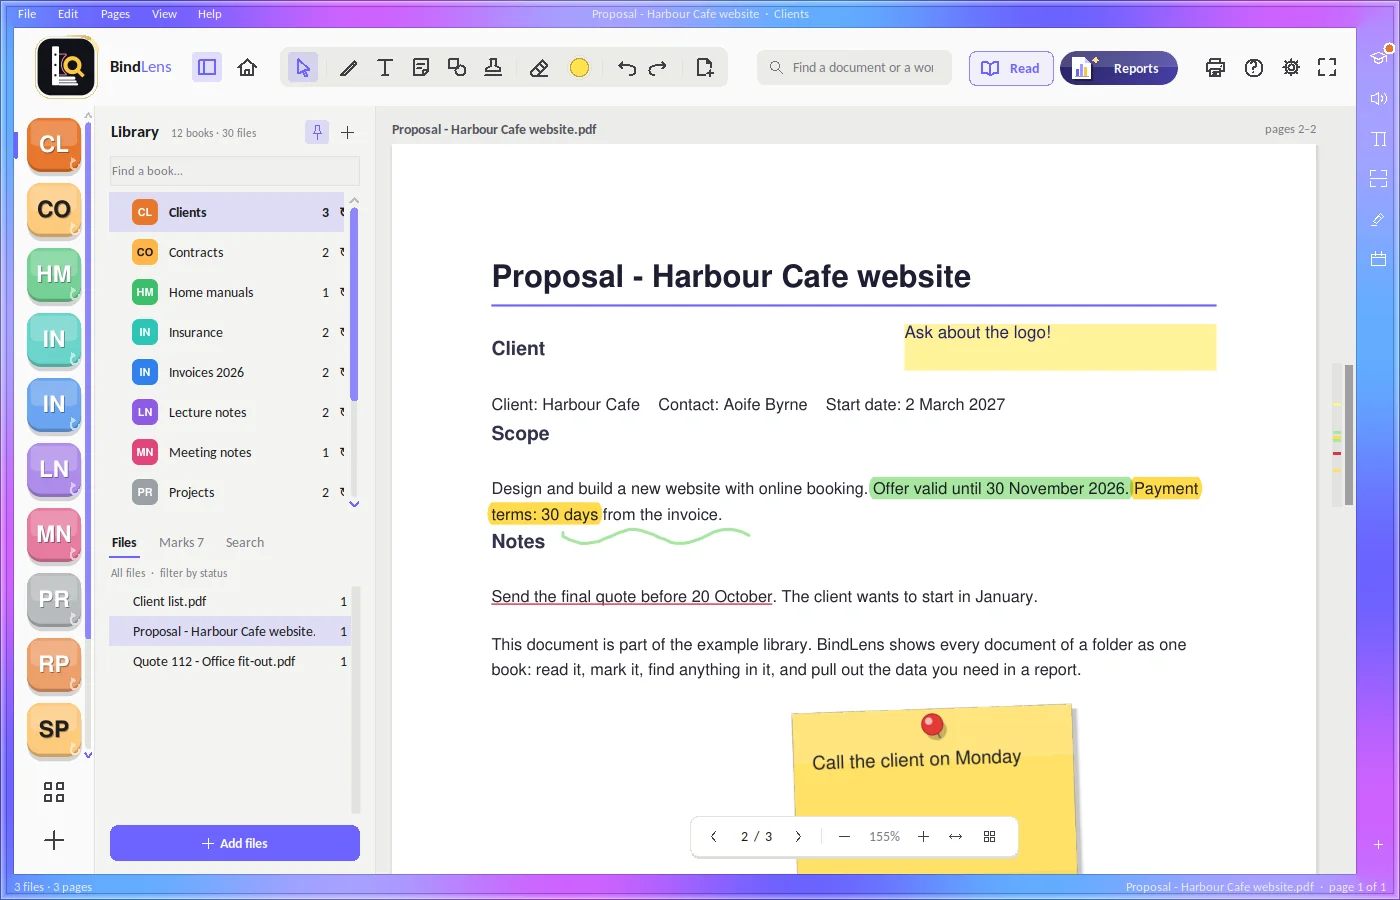The width and height of the screenshot is (1400, 900).
Task: Focus the Find a book field
Action: [x=234, y=171]
